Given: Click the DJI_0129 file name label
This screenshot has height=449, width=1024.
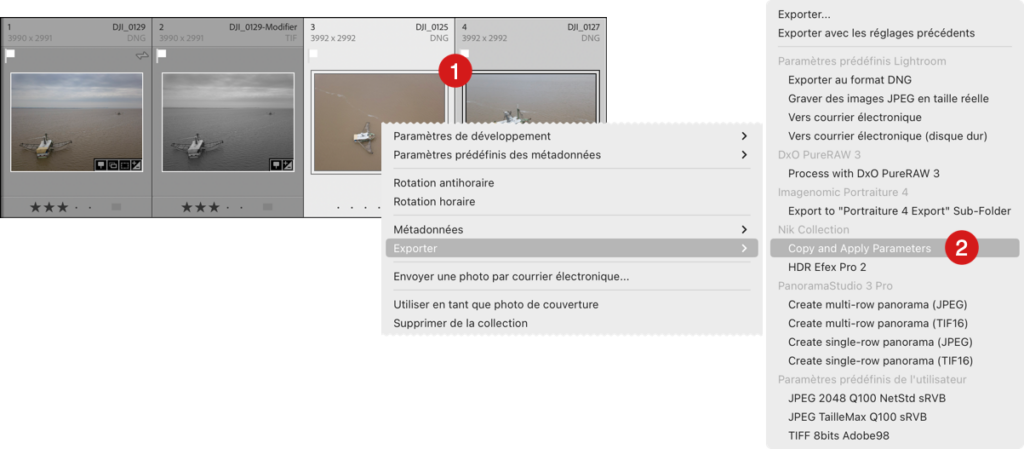Looking at the screenshot, I should (x=129, y=27).
